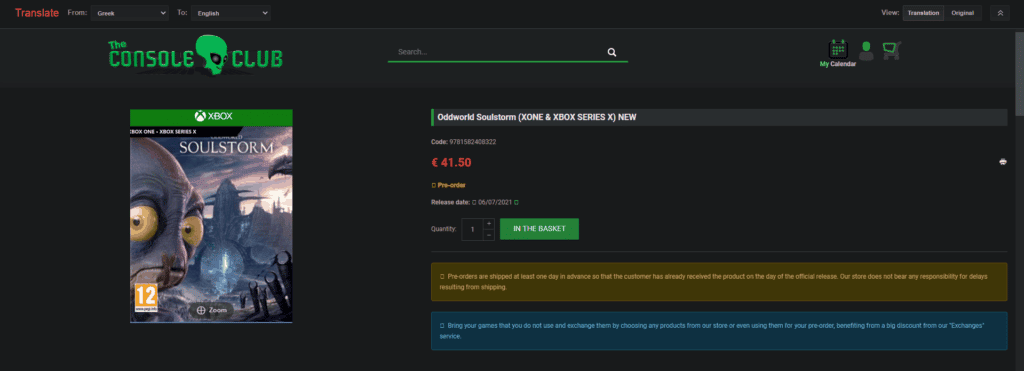Click the search magnifier icon

pos(612,52)
